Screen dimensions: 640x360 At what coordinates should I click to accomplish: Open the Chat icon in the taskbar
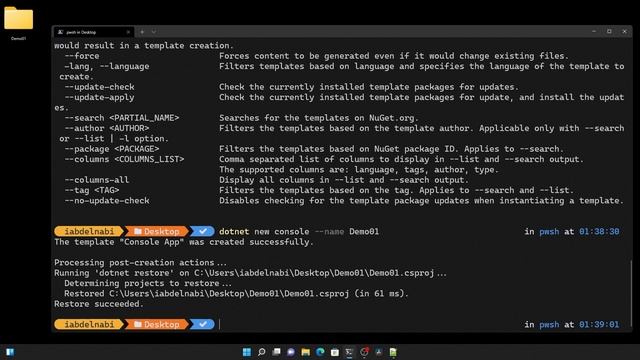coord(291,352)
